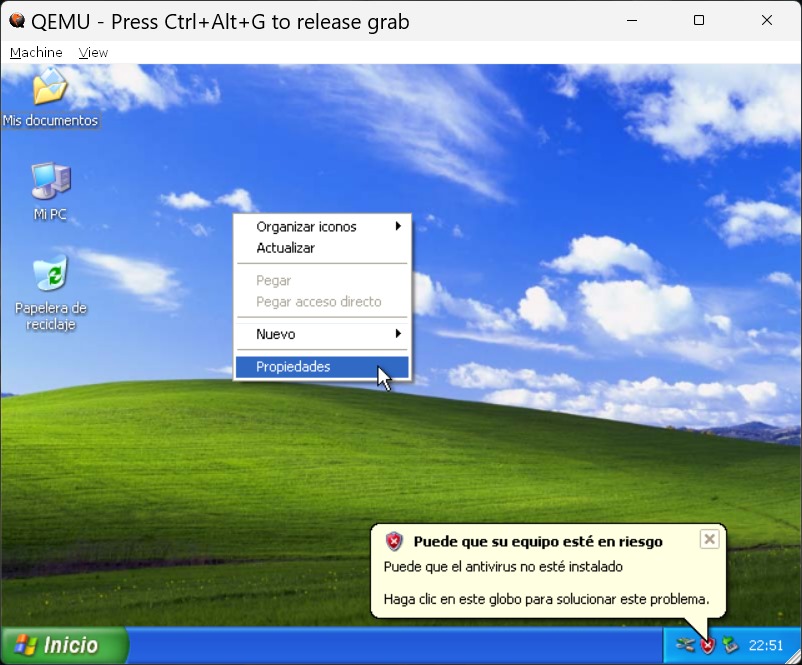This screenshot has width=802, height=665.
Task: Open the View menu
Action: tap(93, 53)
